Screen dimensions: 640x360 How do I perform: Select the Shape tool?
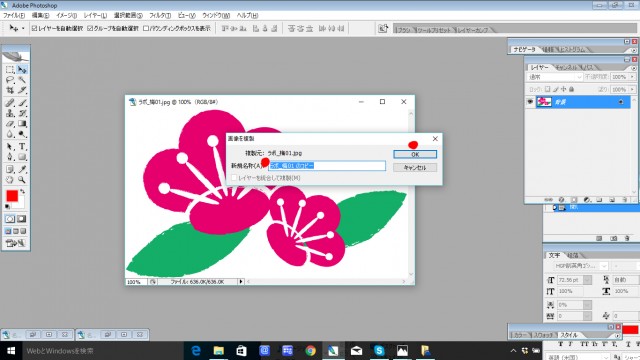pyautogui.click(x=22, y=156)
